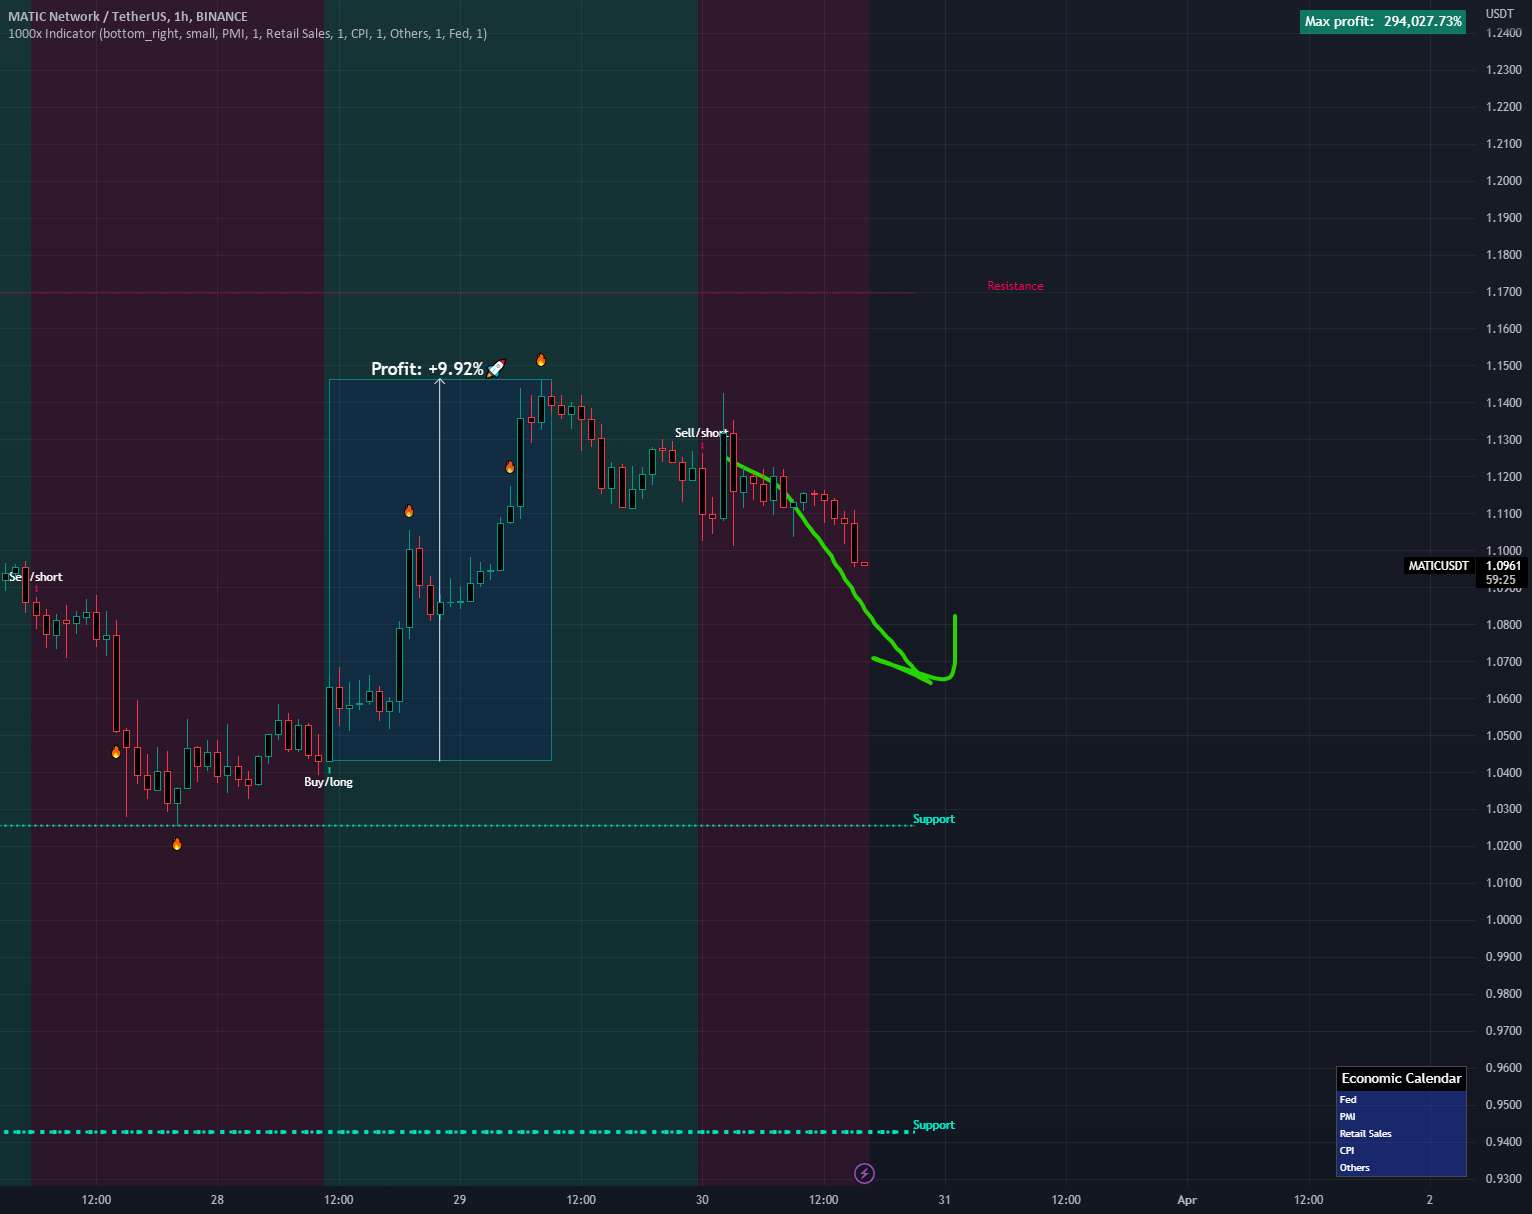This screenshot has height=1214, width=1532.
Task: Click the 1.2000 price level on axis
Action: click(1503, 181)
